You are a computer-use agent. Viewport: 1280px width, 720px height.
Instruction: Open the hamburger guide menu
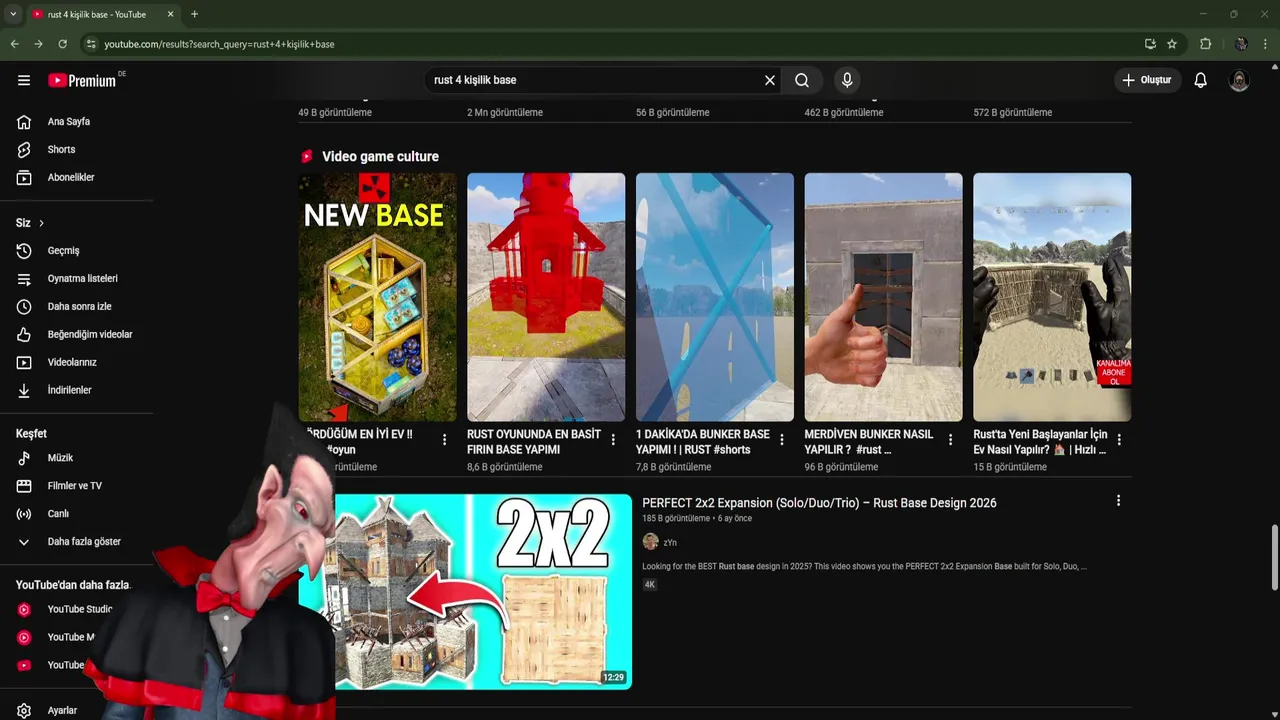click(x=24, y=80)
